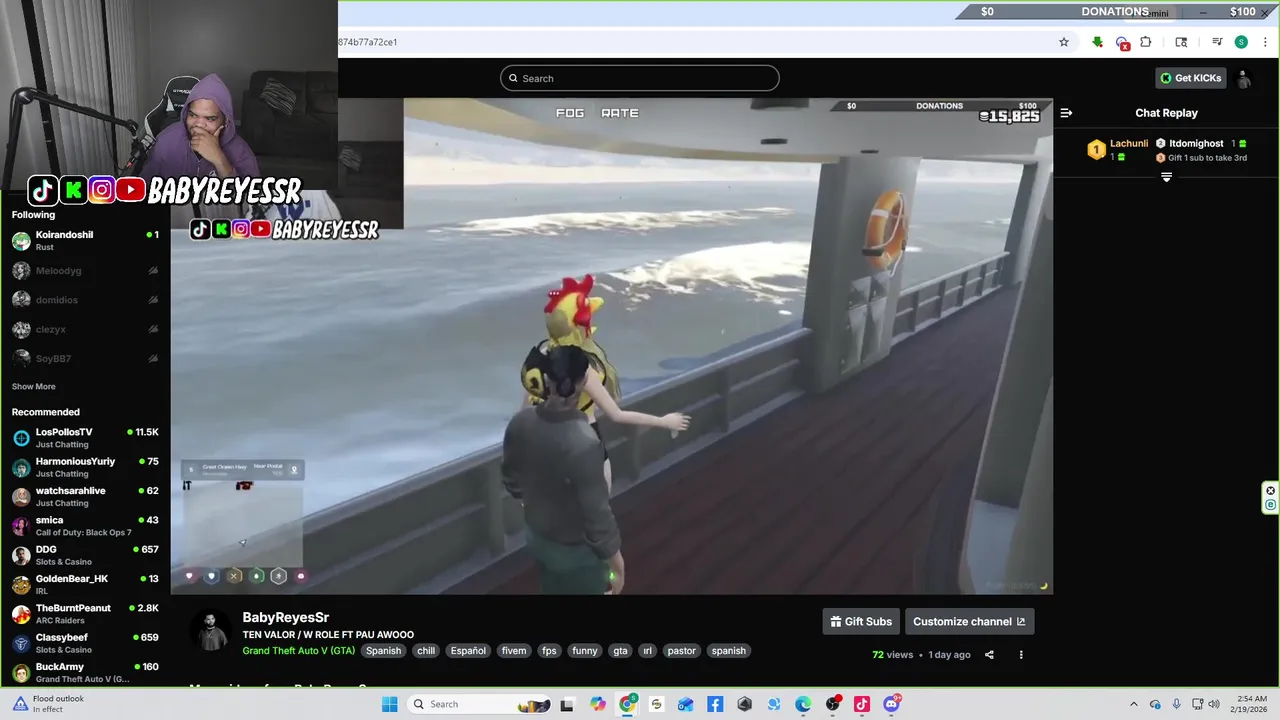
Task: Click the Gift Subs button
Action: (861, 621)
